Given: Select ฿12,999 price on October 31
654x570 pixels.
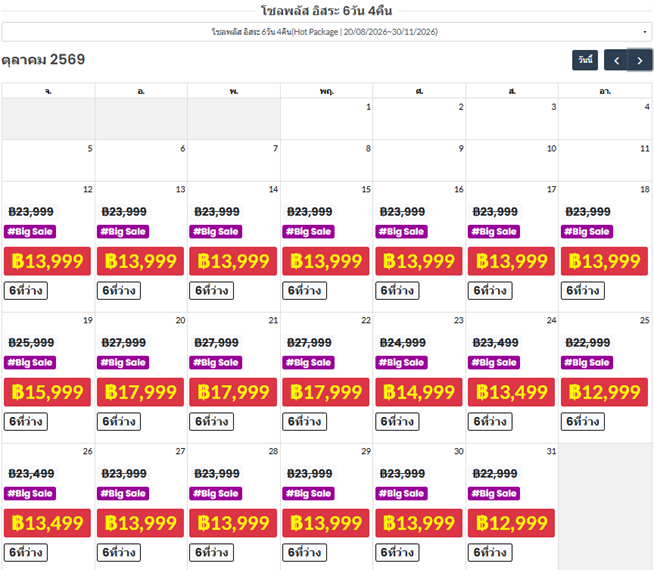Looking at the screenshot, I should coord(512,523).
